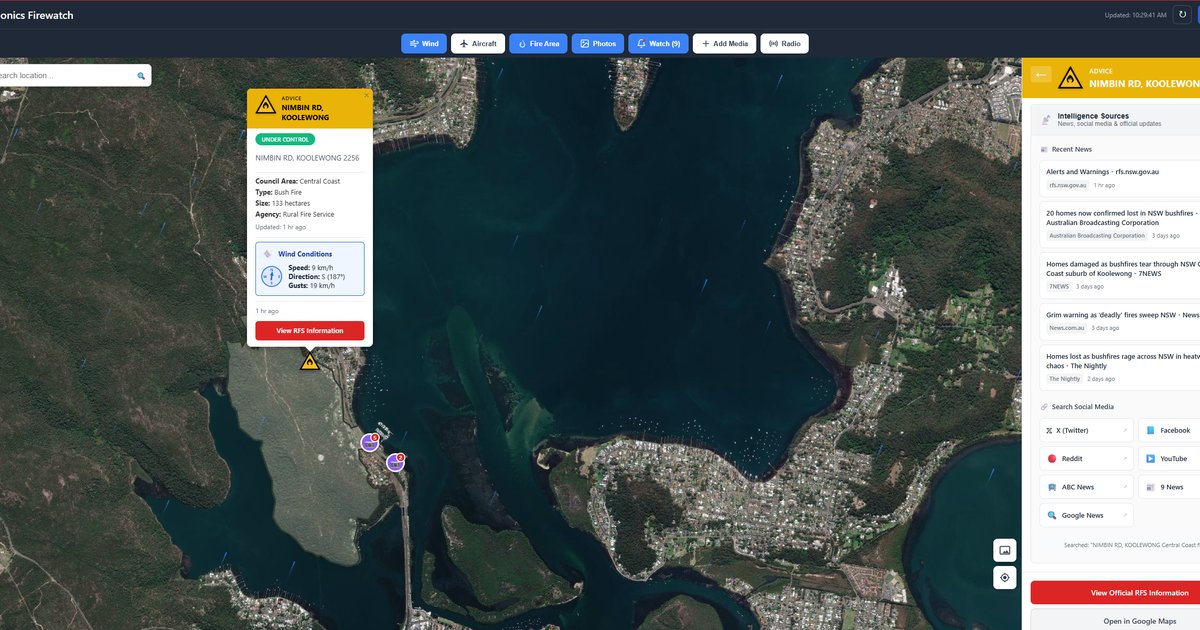The height and width of the screenshot is (630, 1200).
Task: Click the Under Control status badge
Action: point(285,140)
